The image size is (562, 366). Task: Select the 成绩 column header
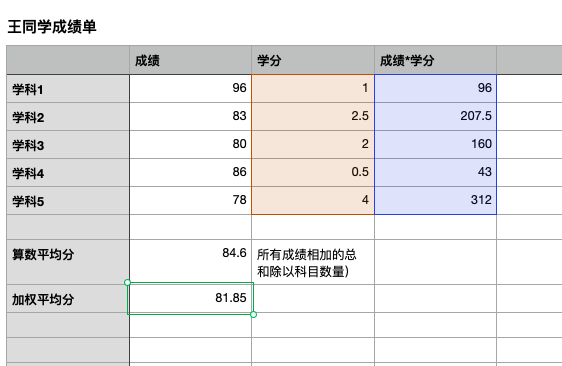pyautogui.click(x=190, y=60)
